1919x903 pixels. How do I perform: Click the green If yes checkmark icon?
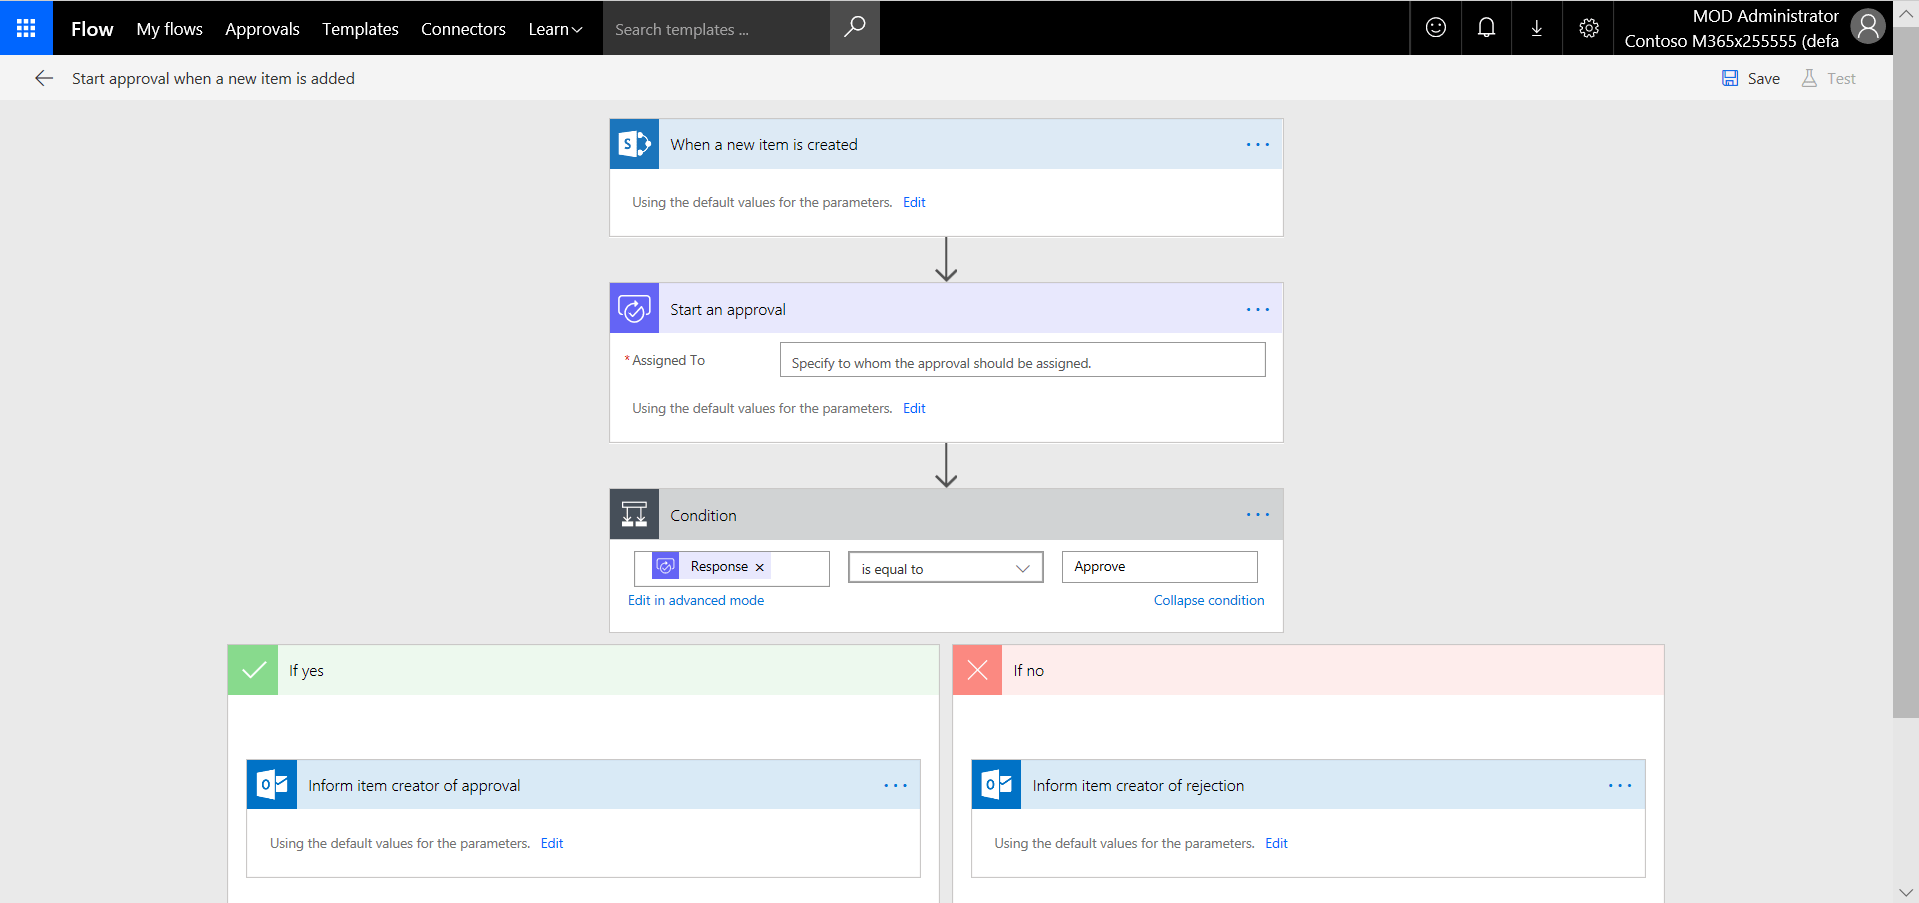tap(253, 670)
